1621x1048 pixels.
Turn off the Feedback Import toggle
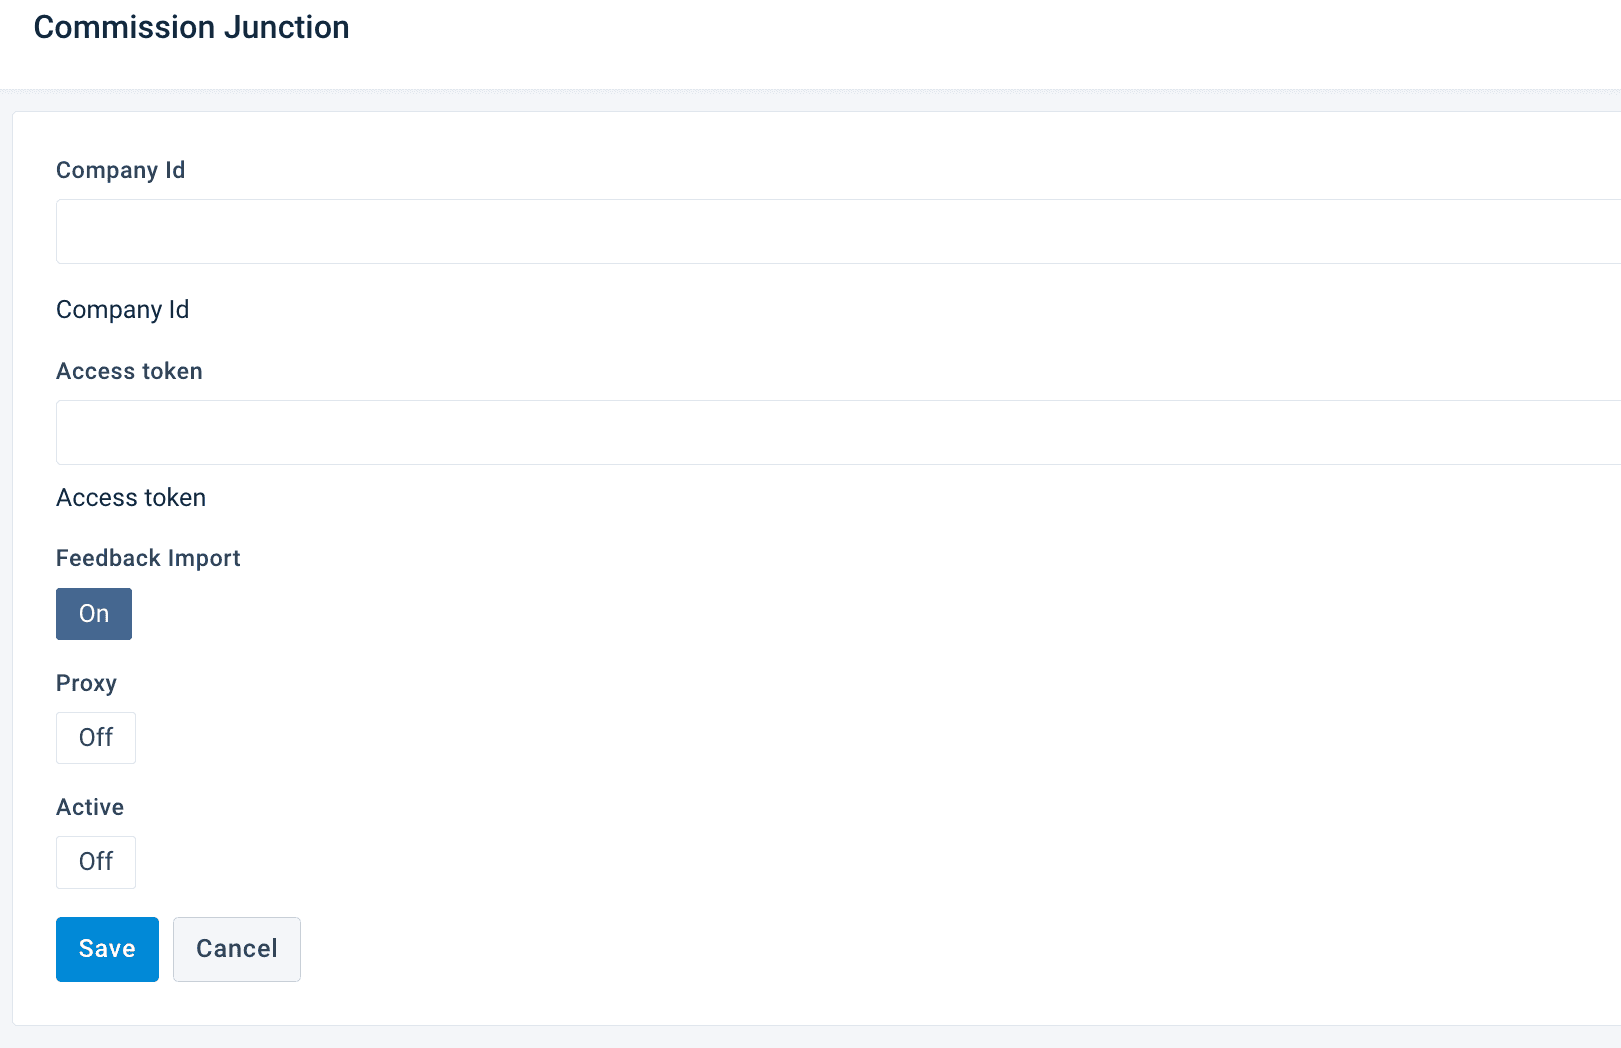pos(94,614)
